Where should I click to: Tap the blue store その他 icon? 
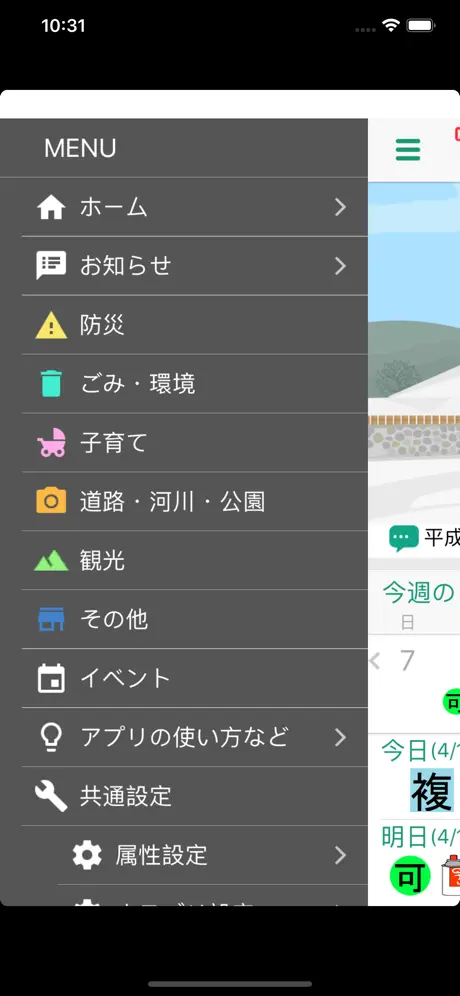click(51, 619)
